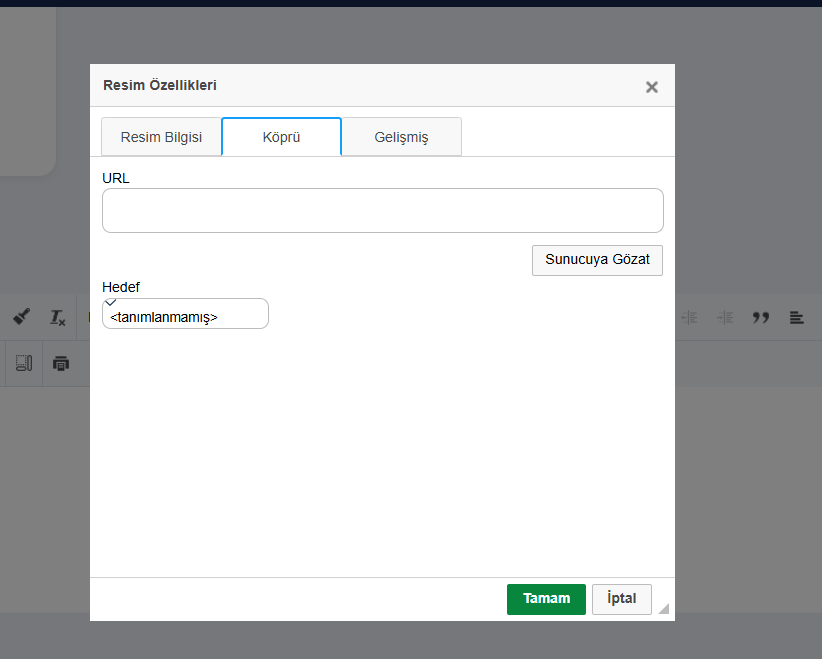822x659 pixels.
Task: Click the decrease indent icon
Action: point(689,317)
